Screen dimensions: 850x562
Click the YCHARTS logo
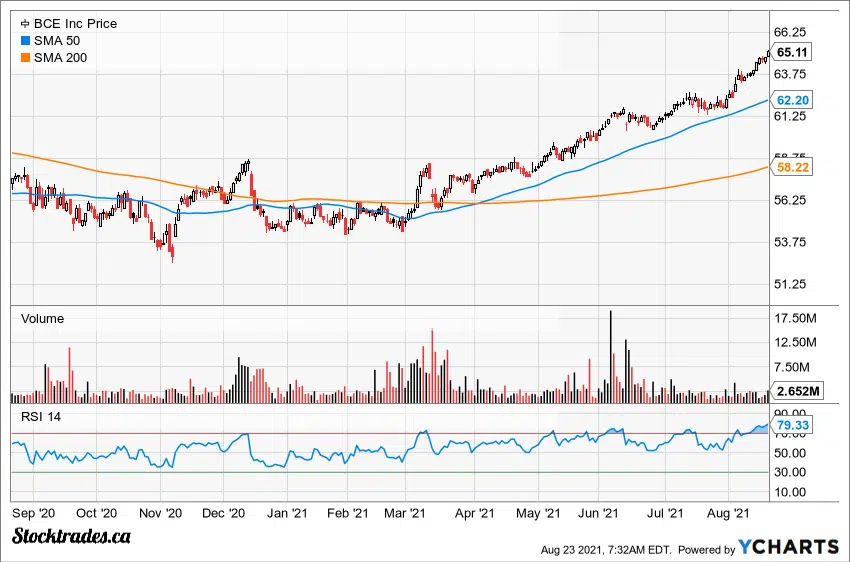point(787,546)
